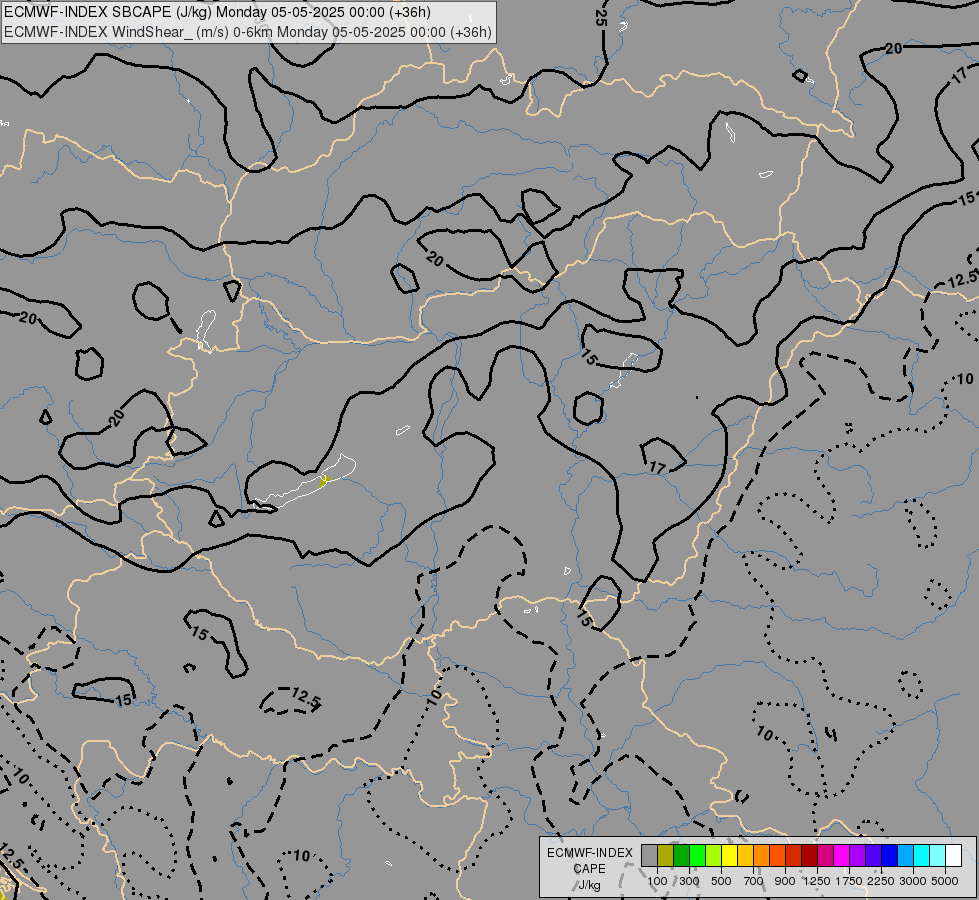Click the legend label '1250'

tap(817, 881)
